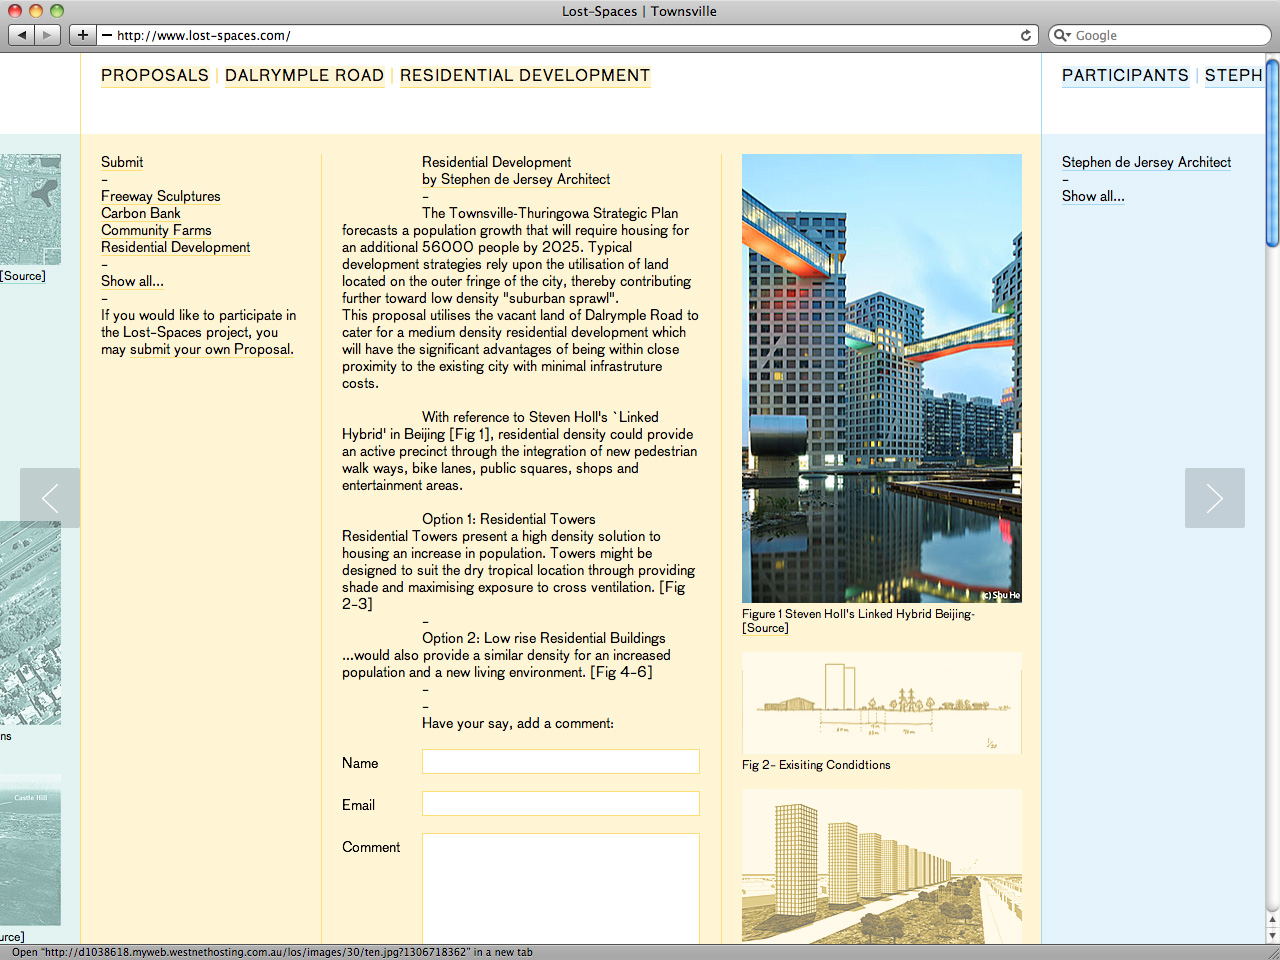Open 'Stephen de Jersey Architect' author link in article
Screen dimensions: 1280x960
point(525,179)
